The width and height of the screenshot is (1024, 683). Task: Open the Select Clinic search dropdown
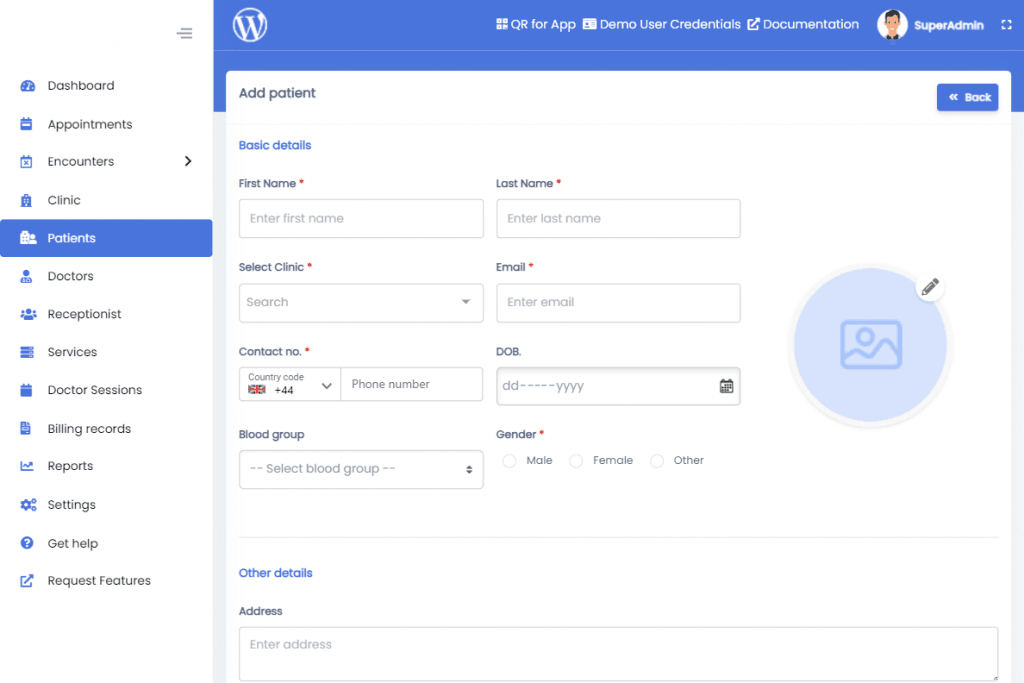pyautogui.click(x=361, y=302)
